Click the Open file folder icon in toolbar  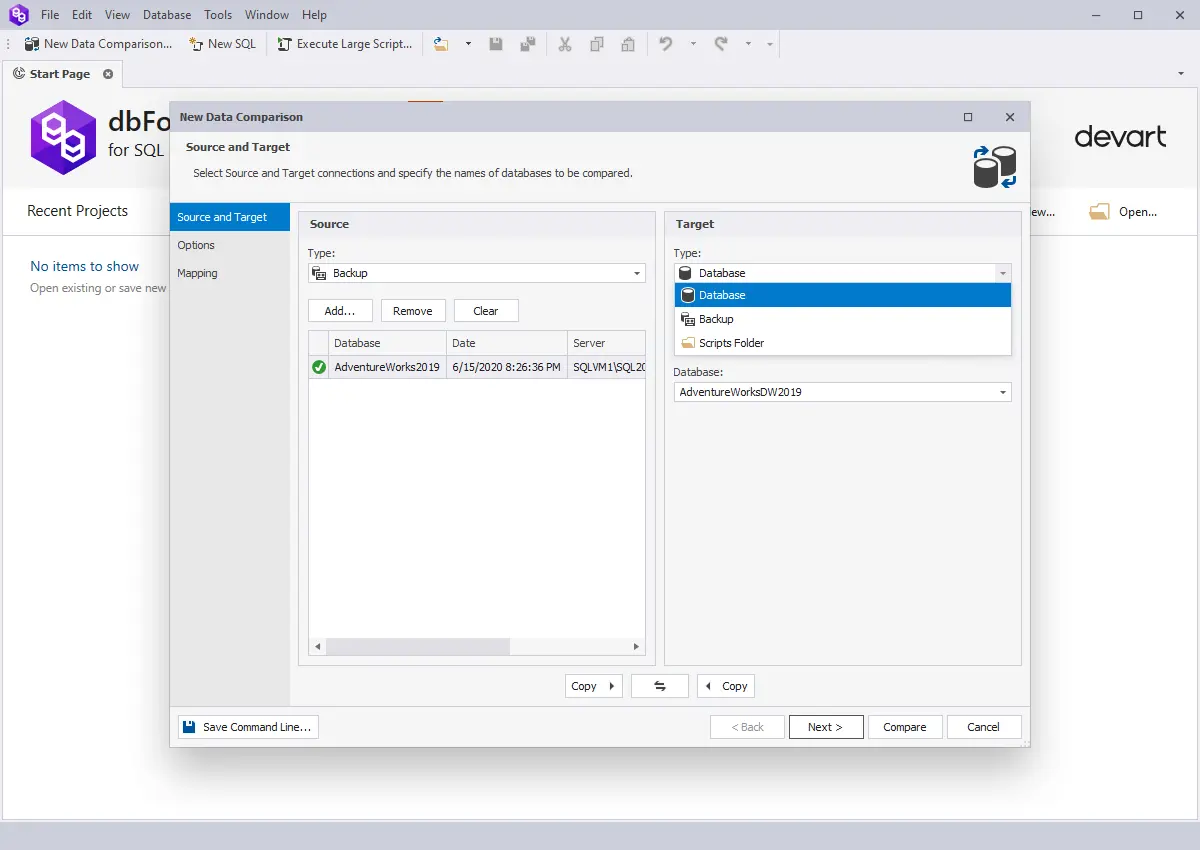pos(441,44)
